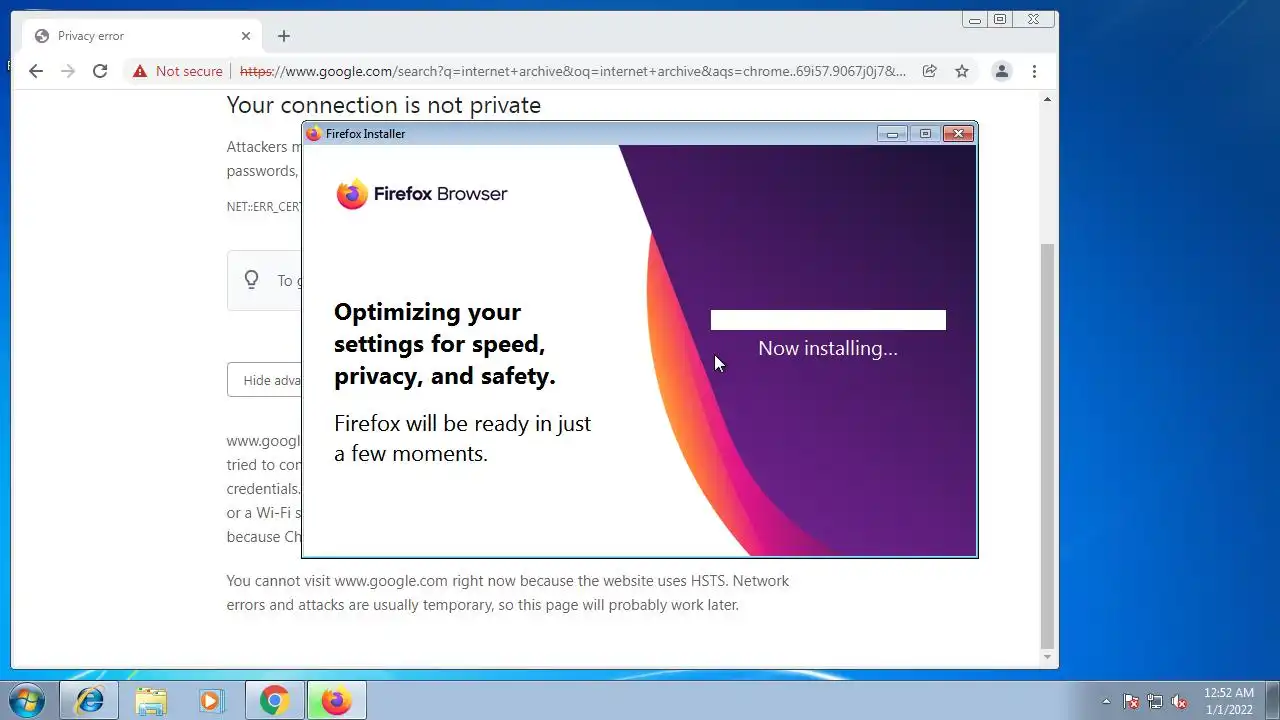The height and width of the screenshot is (720, 1280).
Task: Click the Action Center flag tray icon
Action: (x=1131, y=701)
